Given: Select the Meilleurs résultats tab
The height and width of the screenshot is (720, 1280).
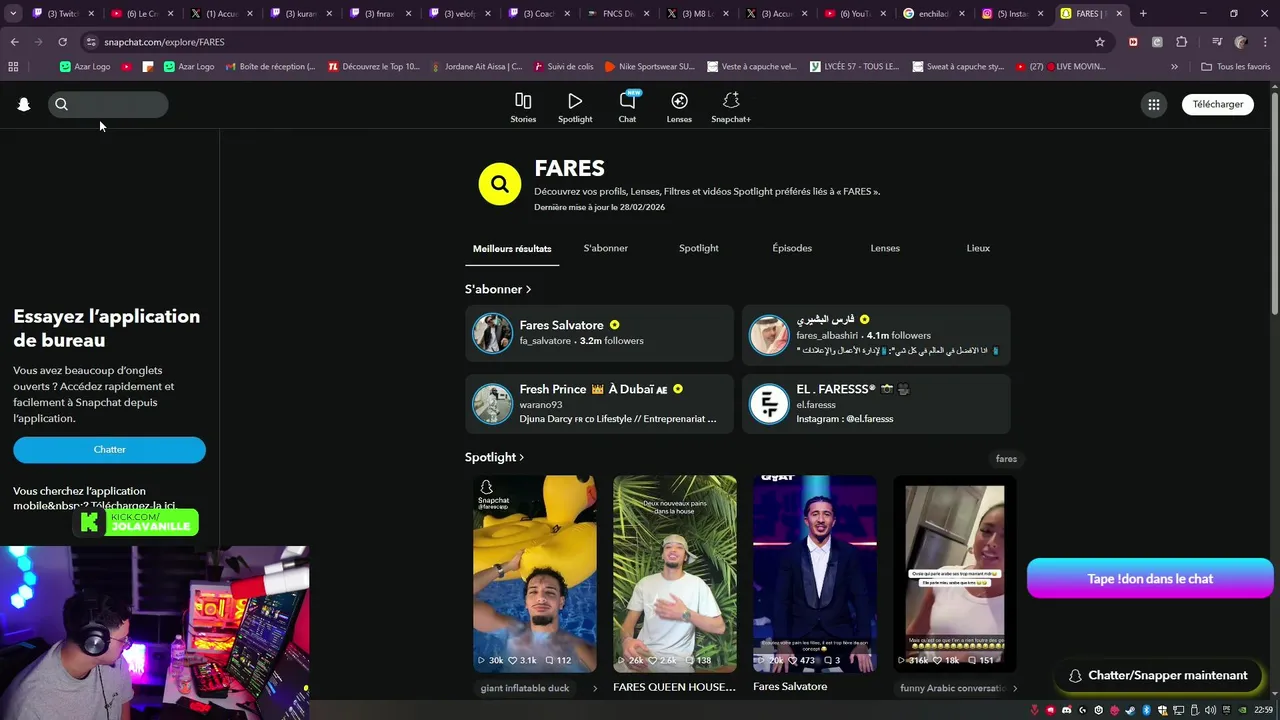Looking at the screenshot, I should (x=512, y=249).
